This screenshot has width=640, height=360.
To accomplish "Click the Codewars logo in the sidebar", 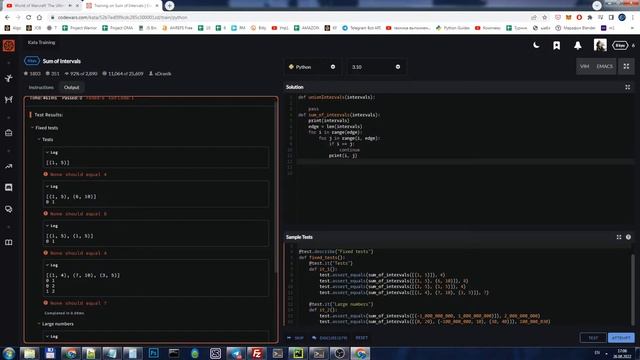I will [x=9, y=45].
